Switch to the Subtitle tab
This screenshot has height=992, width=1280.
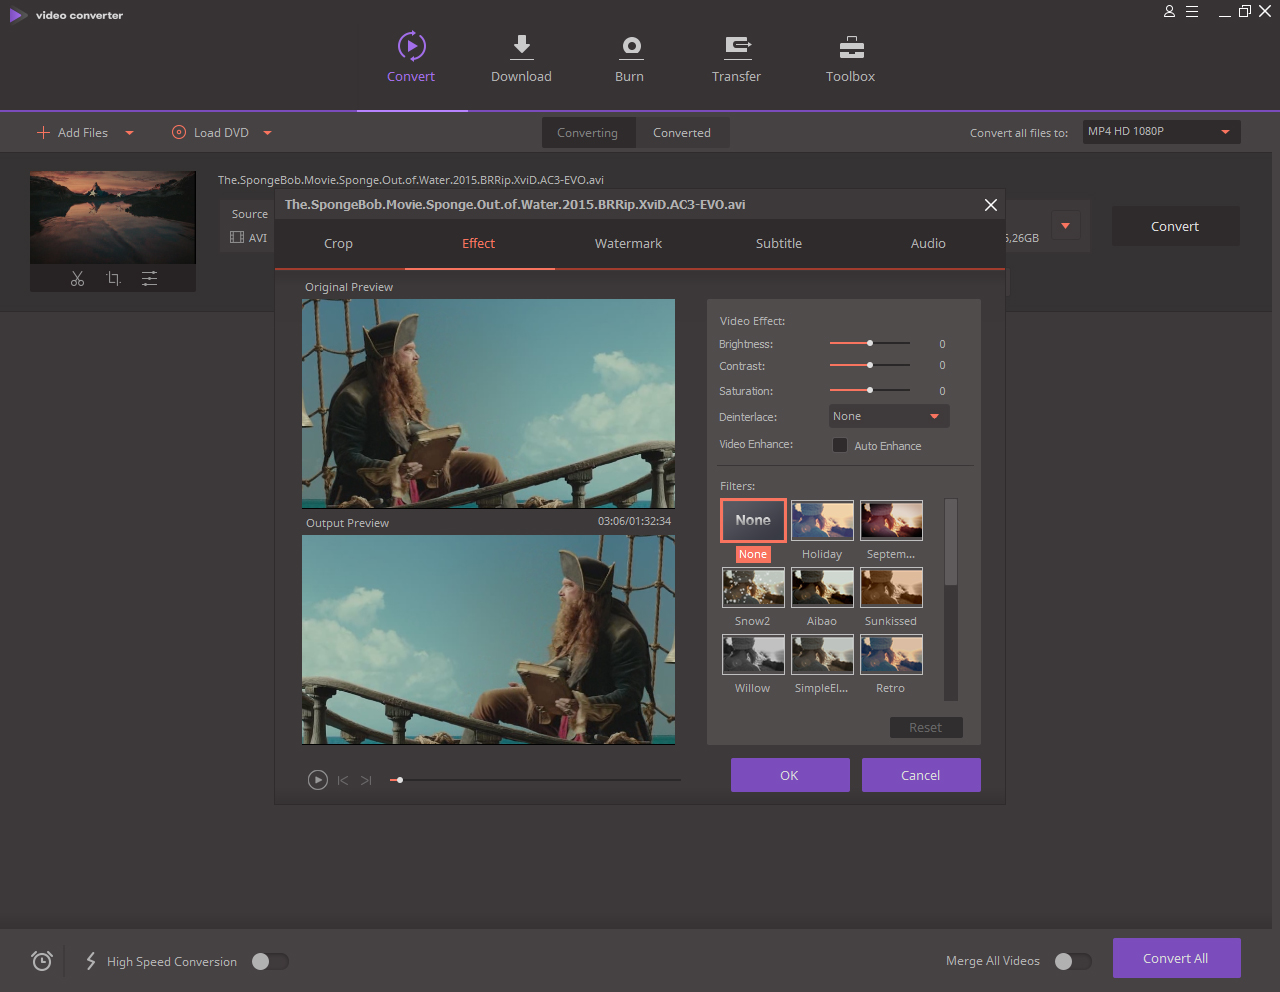click(779, 243)
